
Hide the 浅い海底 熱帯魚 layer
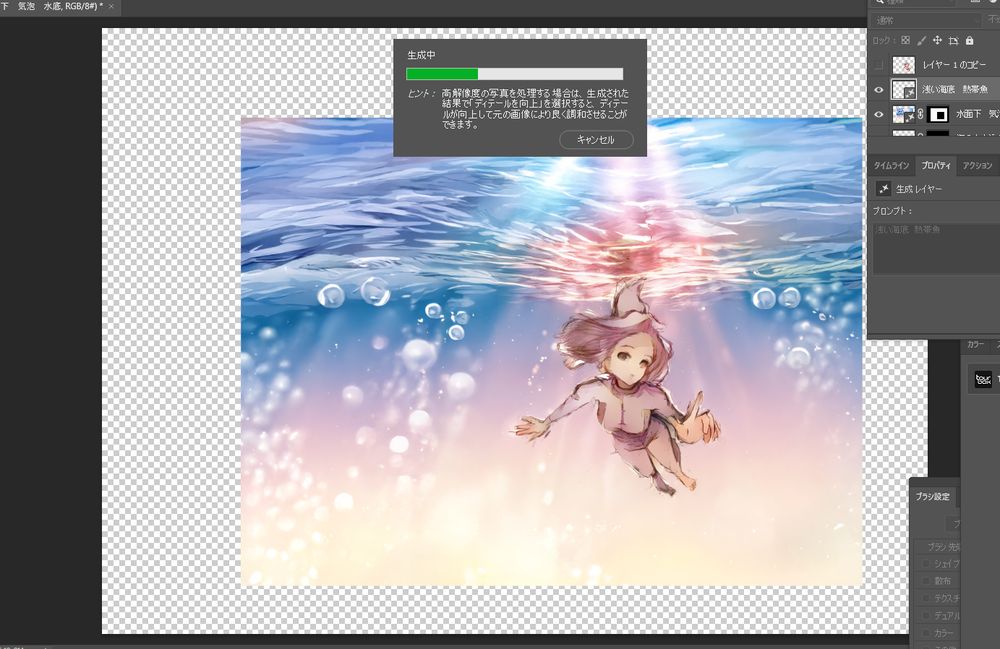877,88
